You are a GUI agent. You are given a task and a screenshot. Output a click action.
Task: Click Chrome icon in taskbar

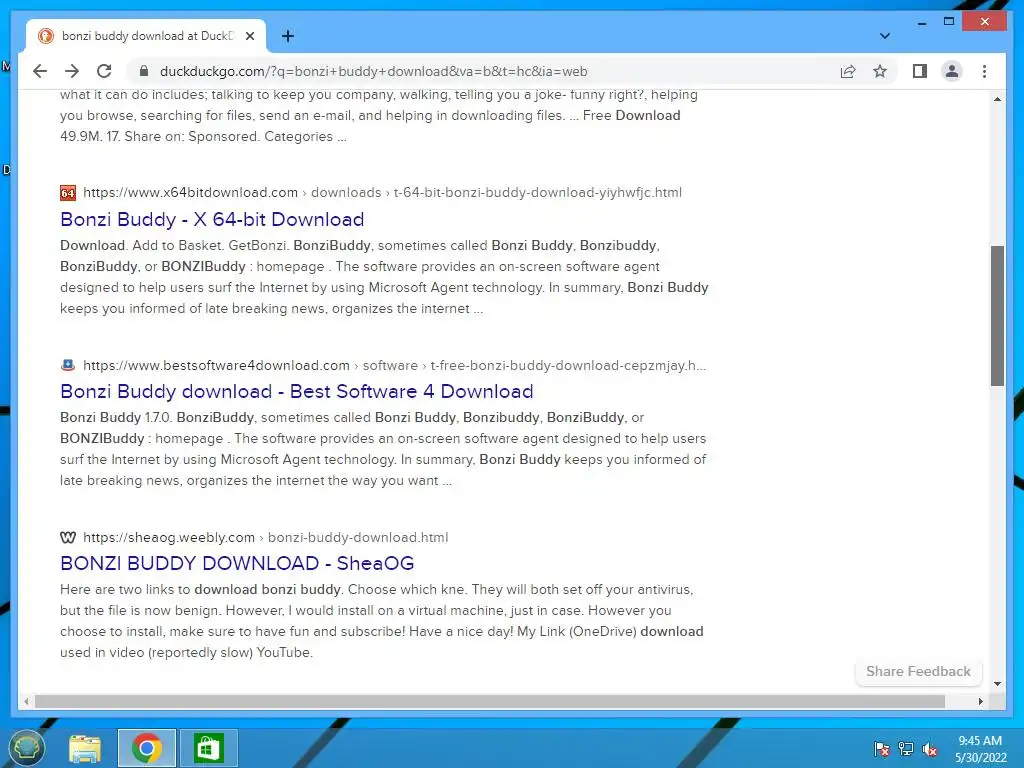(x=147, y=748)
